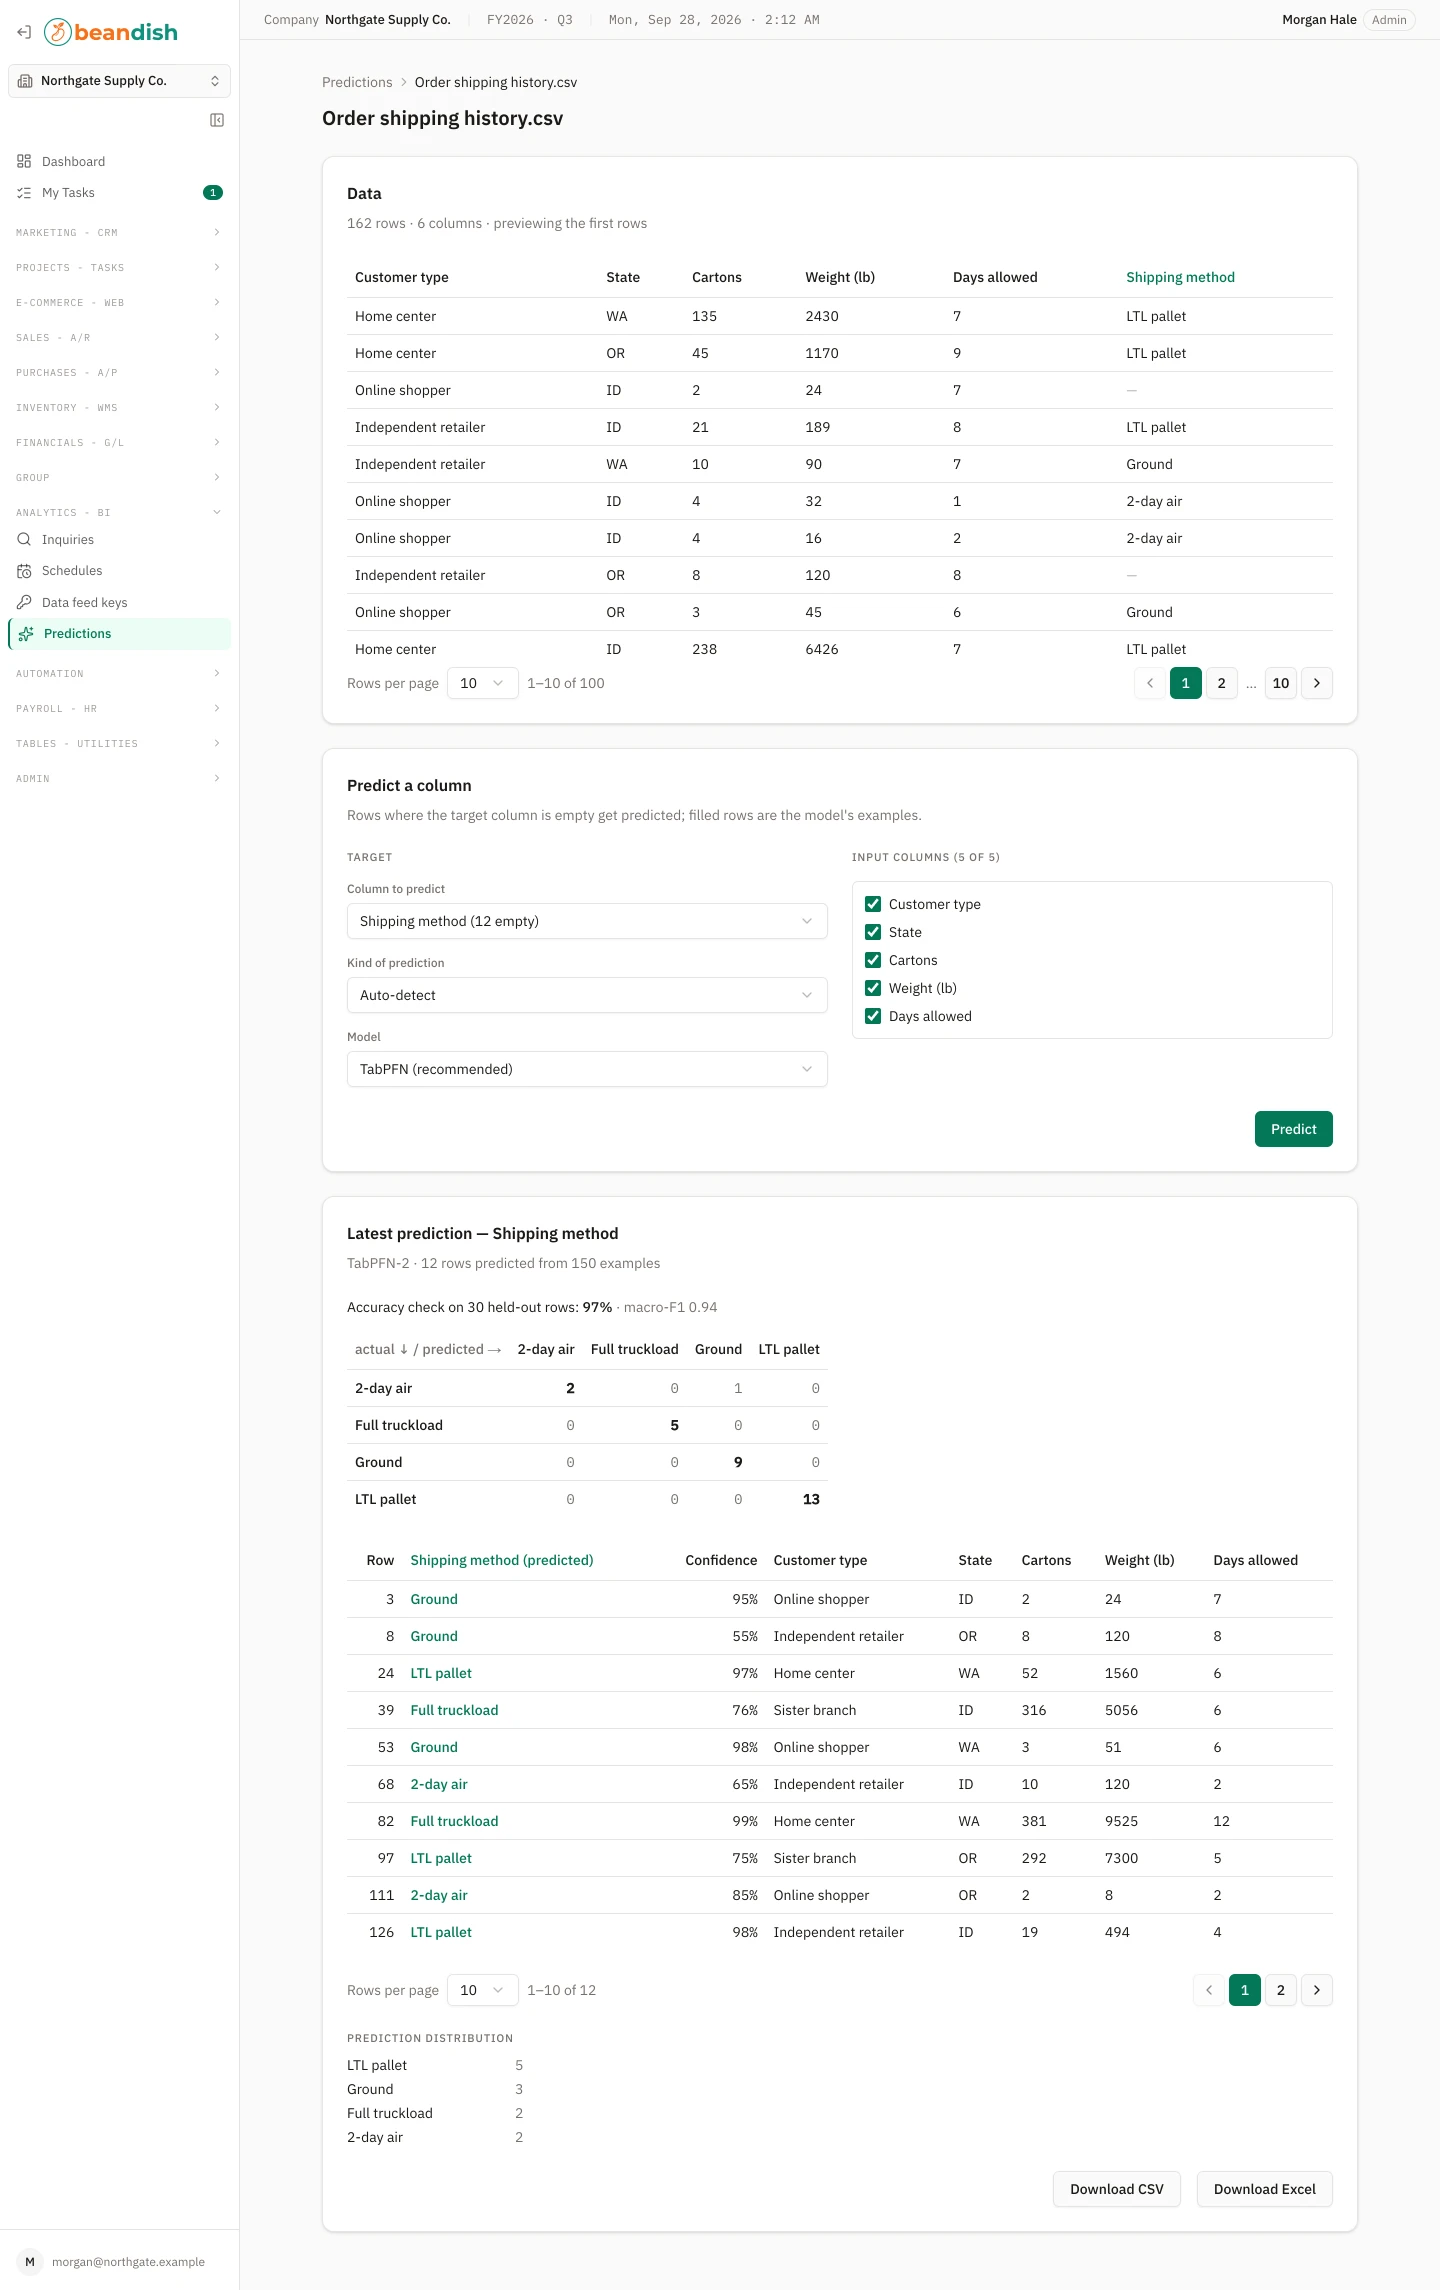Open My Tasks list
The width and height of the screenshot is (1440, 2290).
click(119, 193)
